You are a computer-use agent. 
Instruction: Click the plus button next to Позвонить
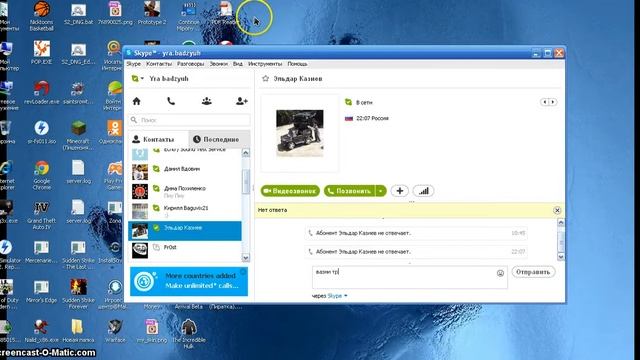click(400, 191)
